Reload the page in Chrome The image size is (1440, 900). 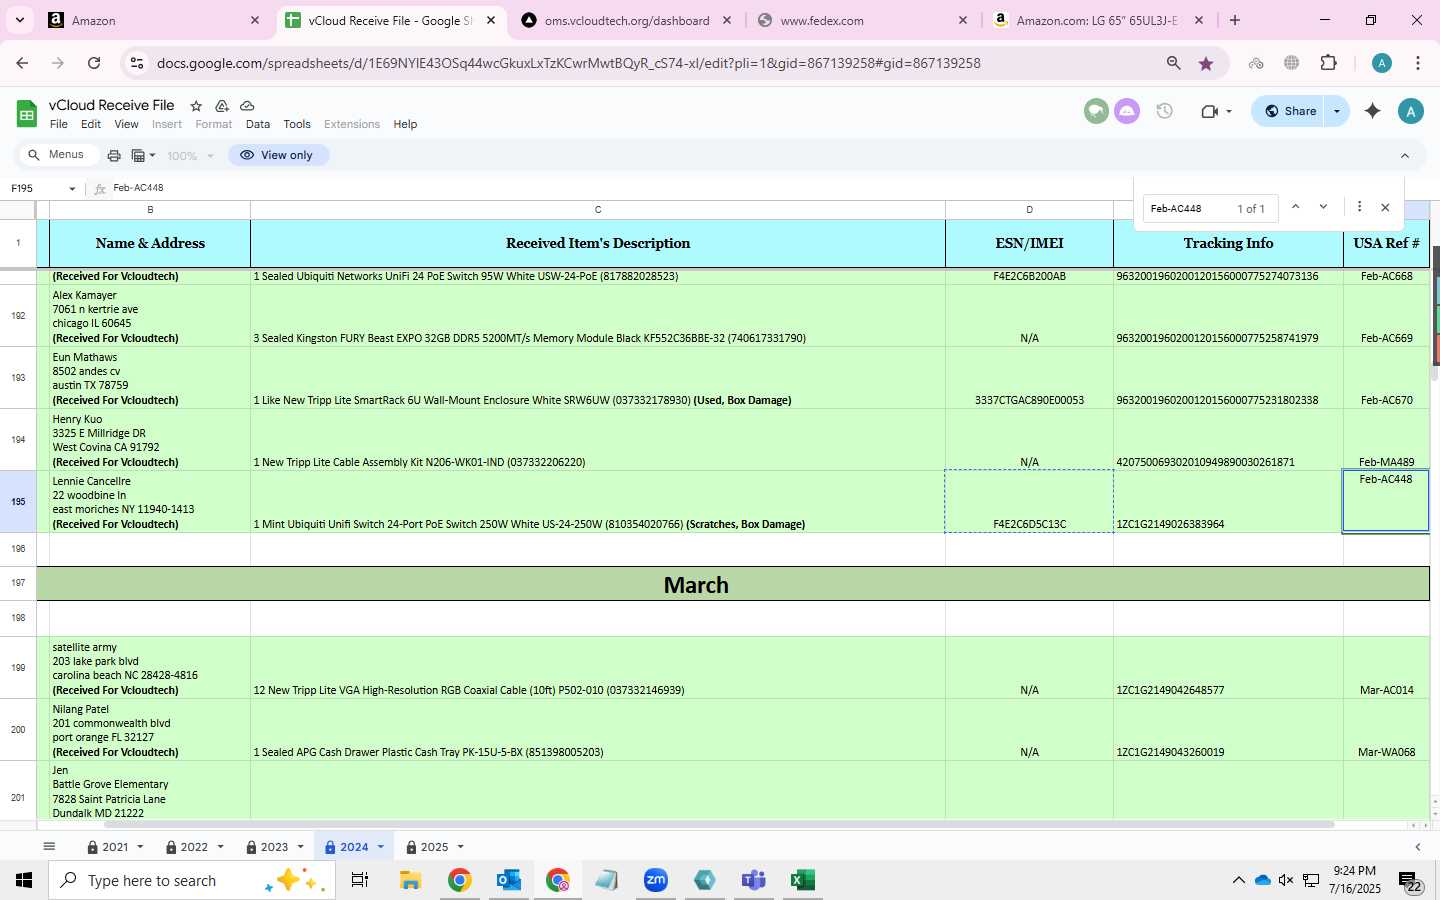click(x=94, y=63)
